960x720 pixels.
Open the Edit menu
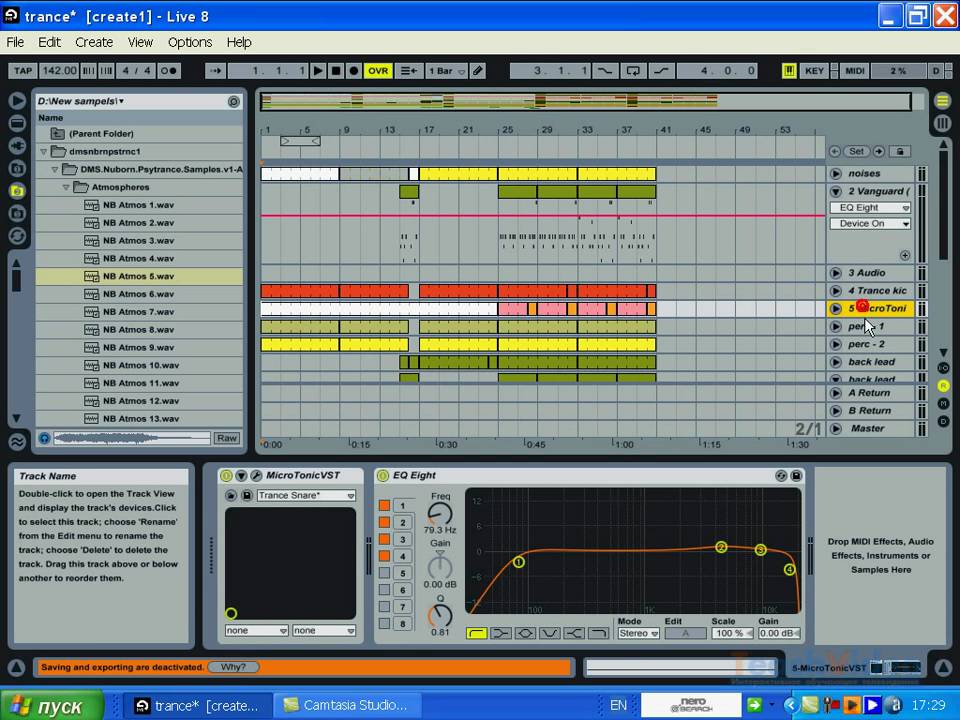[50, 42]
